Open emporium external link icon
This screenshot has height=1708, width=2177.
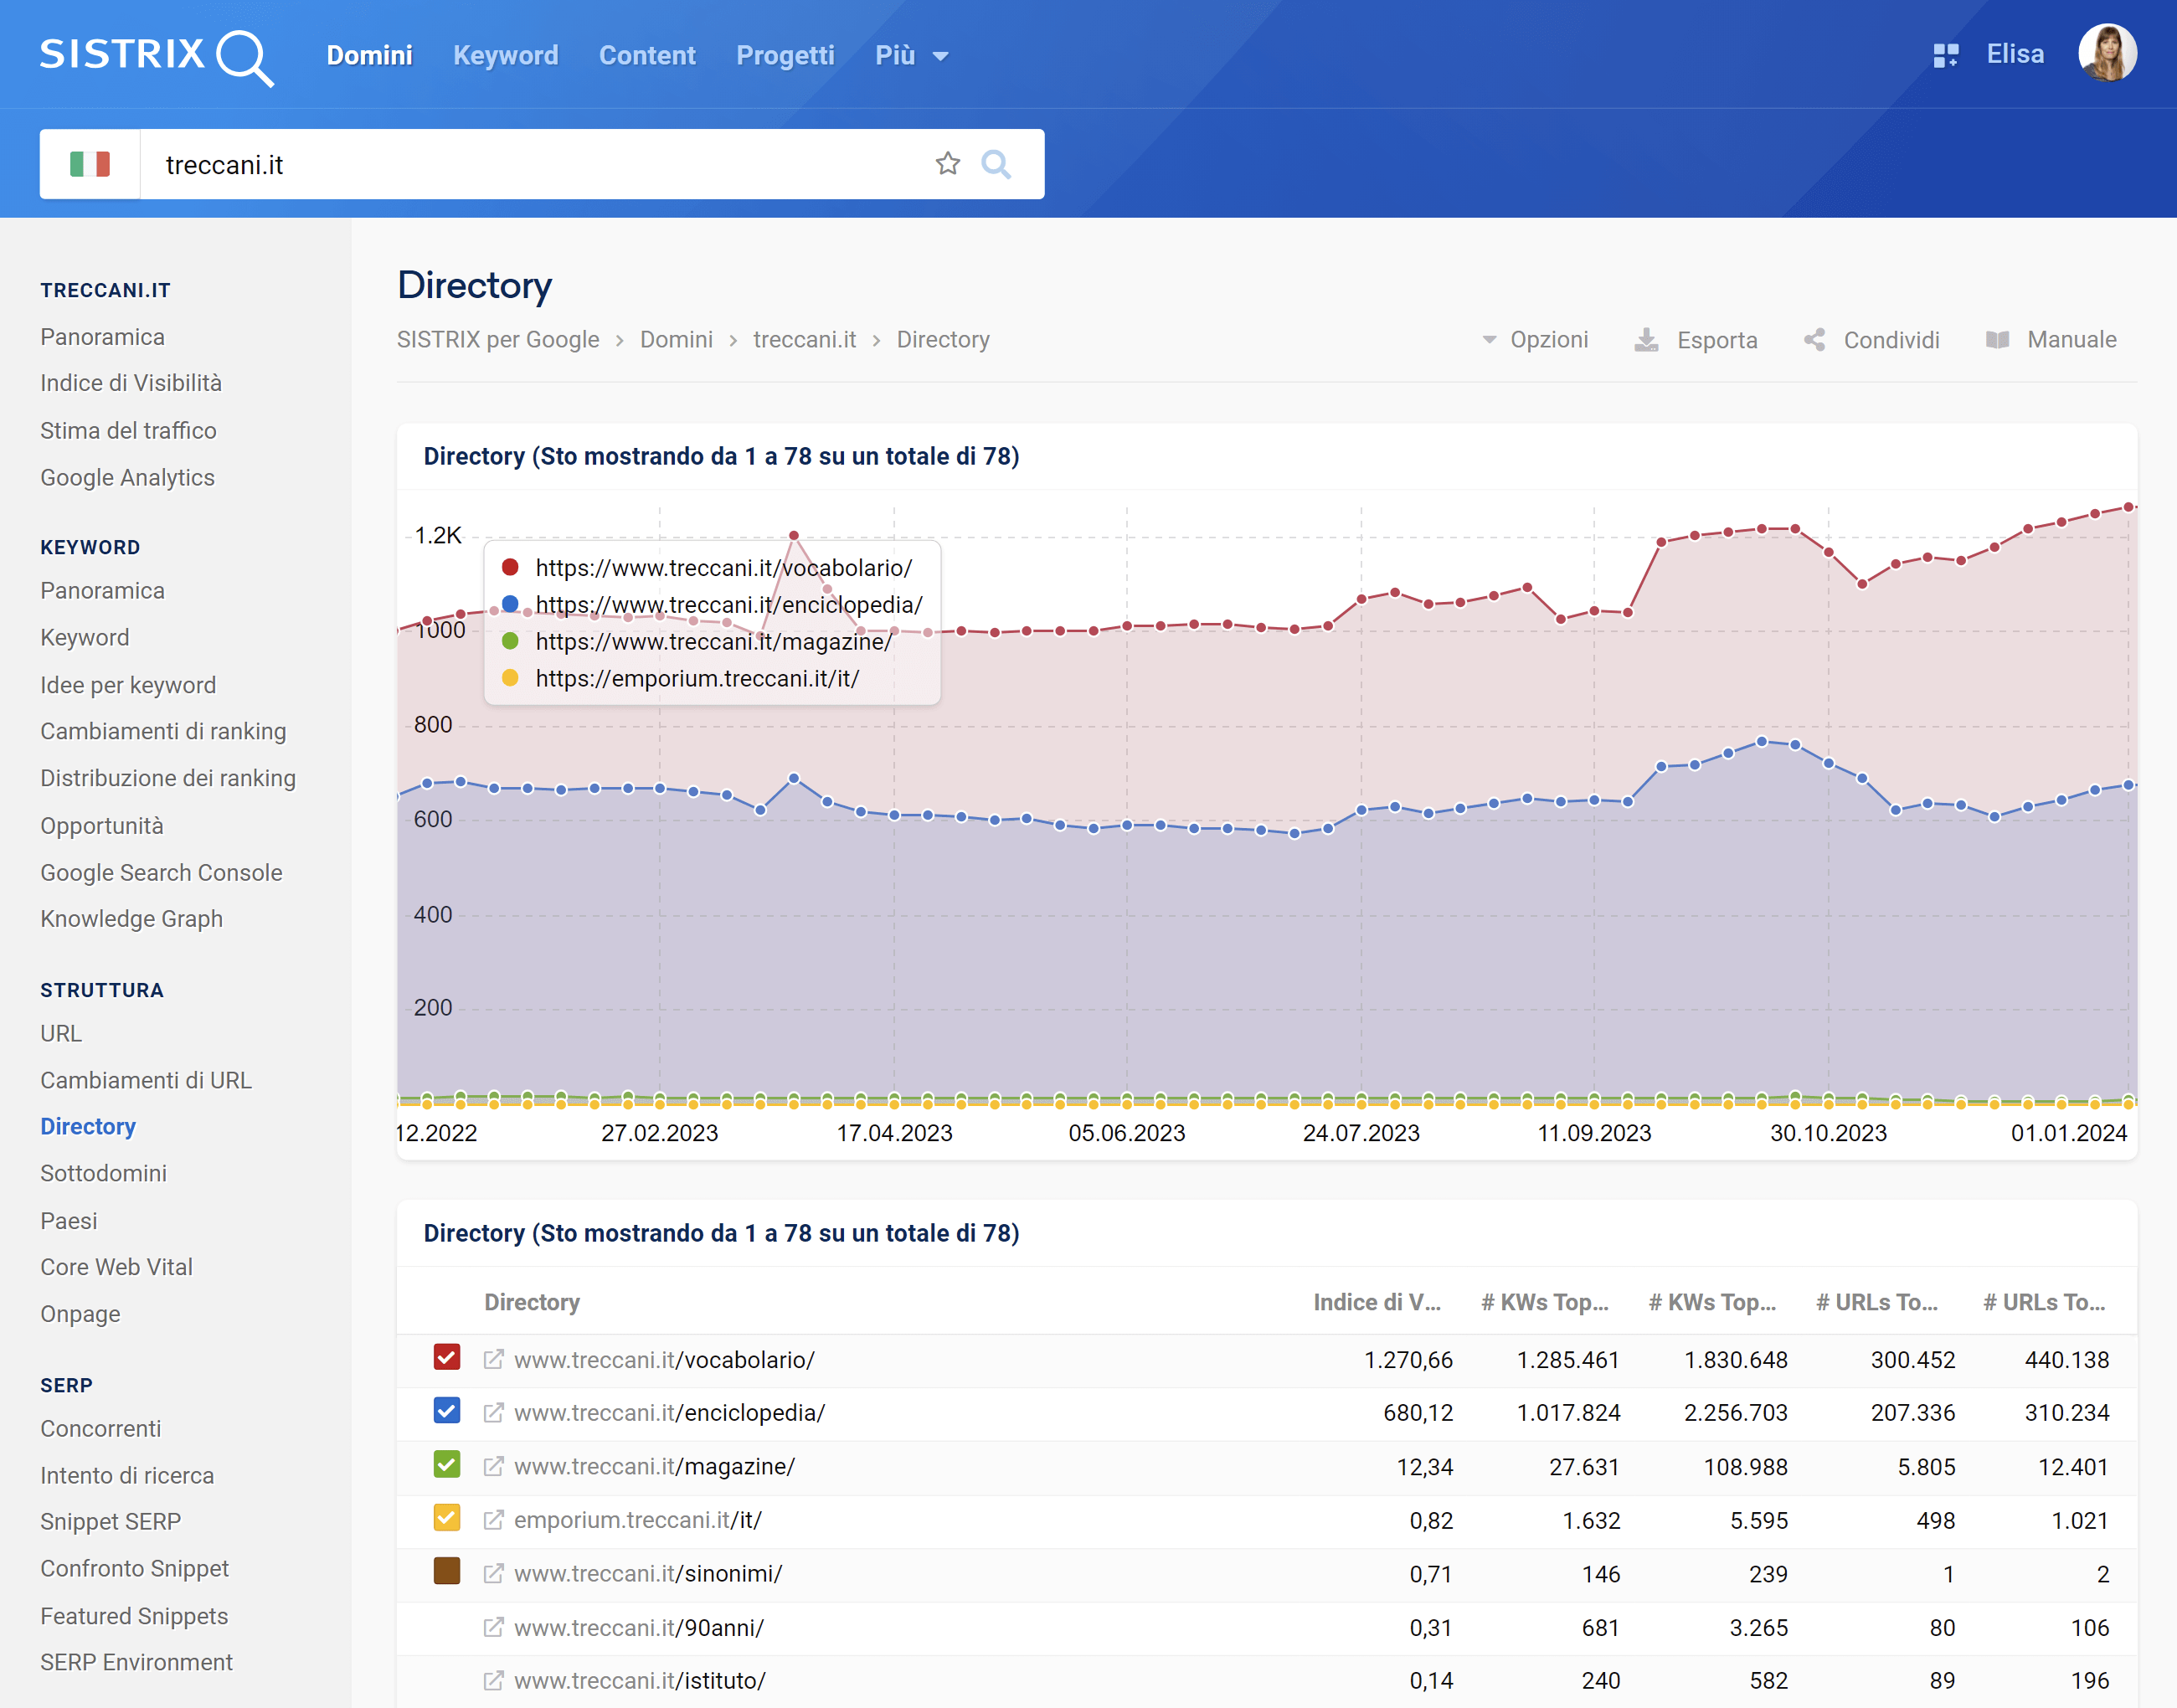coord(493,1520)
